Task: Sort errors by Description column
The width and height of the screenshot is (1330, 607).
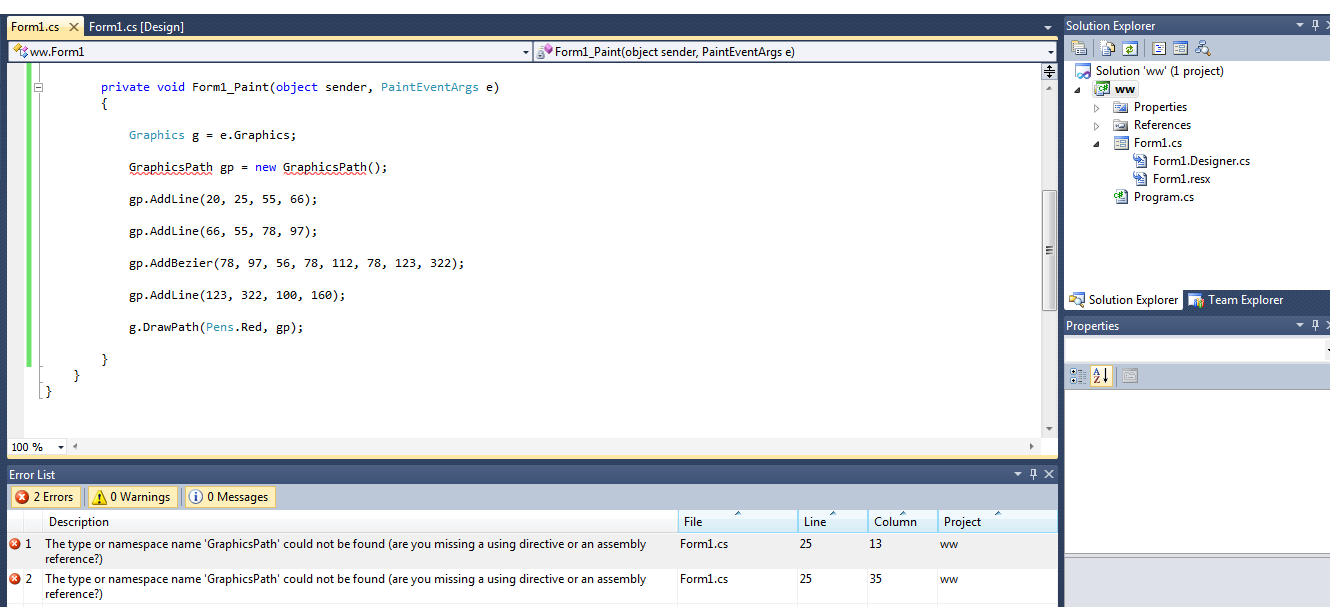Action: (360, 521)
